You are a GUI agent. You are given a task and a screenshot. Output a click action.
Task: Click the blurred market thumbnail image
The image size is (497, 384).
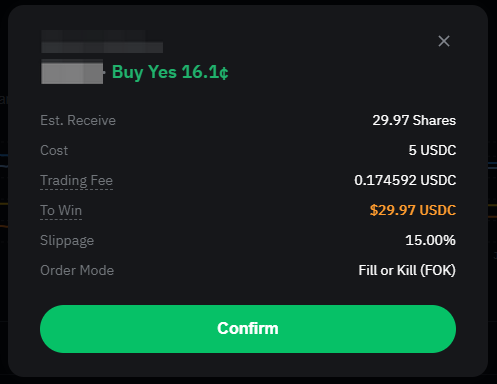pyautogui.click(x=72, y=72)
